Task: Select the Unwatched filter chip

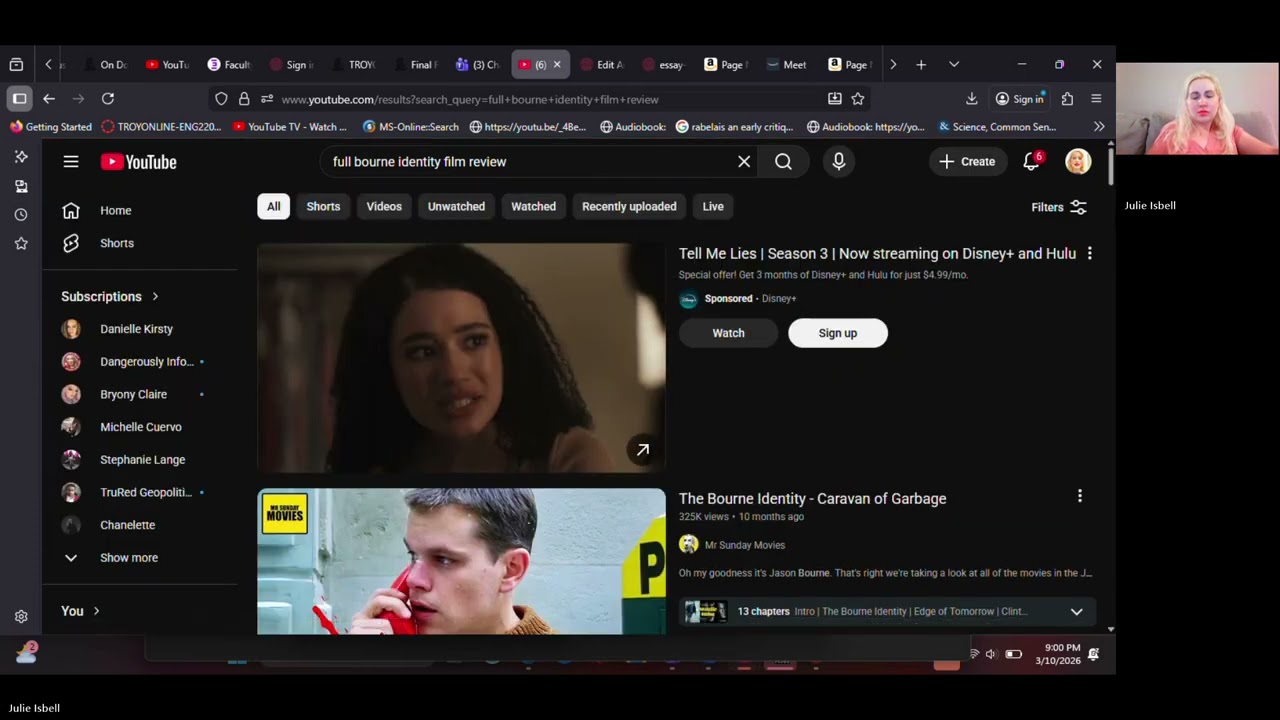Action: [x=456, y=207]
